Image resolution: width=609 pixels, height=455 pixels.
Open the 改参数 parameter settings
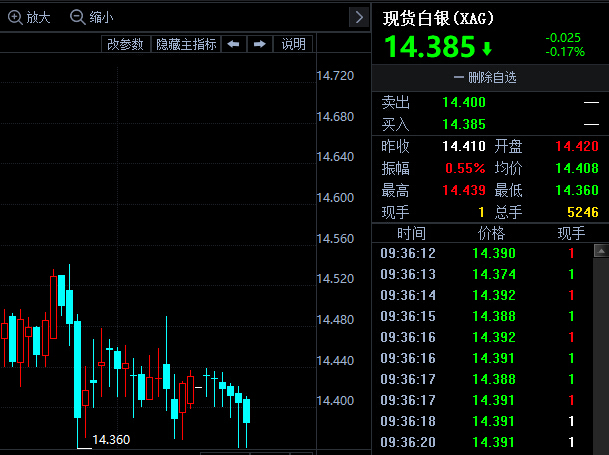click(x=125, y=44)
